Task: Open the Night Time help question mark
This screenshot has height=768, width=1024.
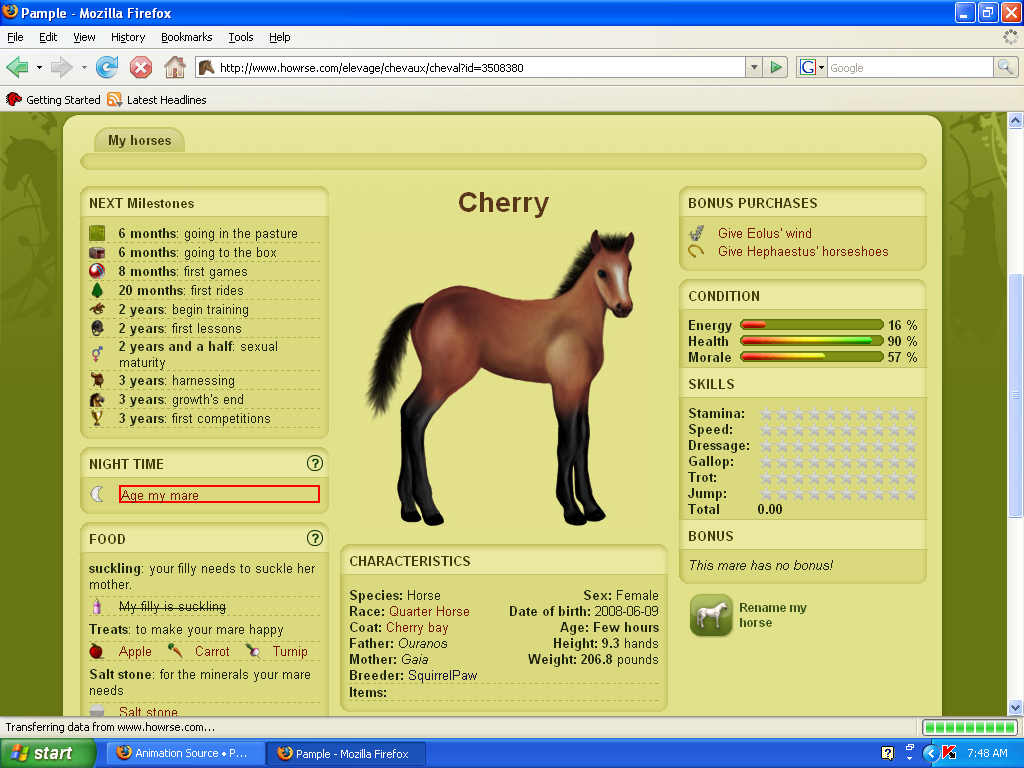Action: point(315,464)
